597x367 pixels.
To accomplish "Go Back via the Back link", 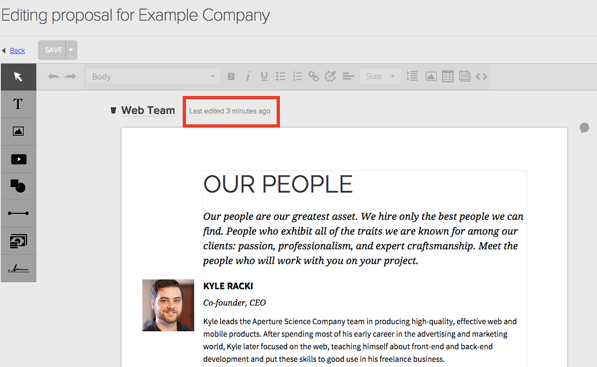I will coord(17,50).
